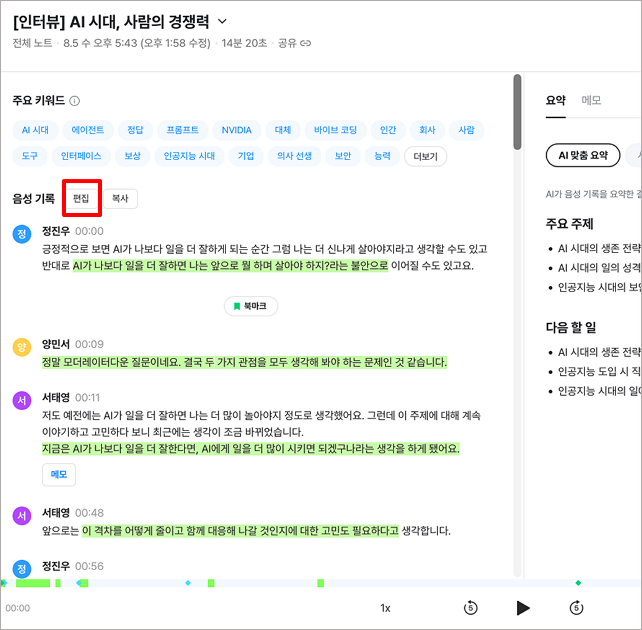Click the 편집 button next to 음성 기록

(81, 199)
